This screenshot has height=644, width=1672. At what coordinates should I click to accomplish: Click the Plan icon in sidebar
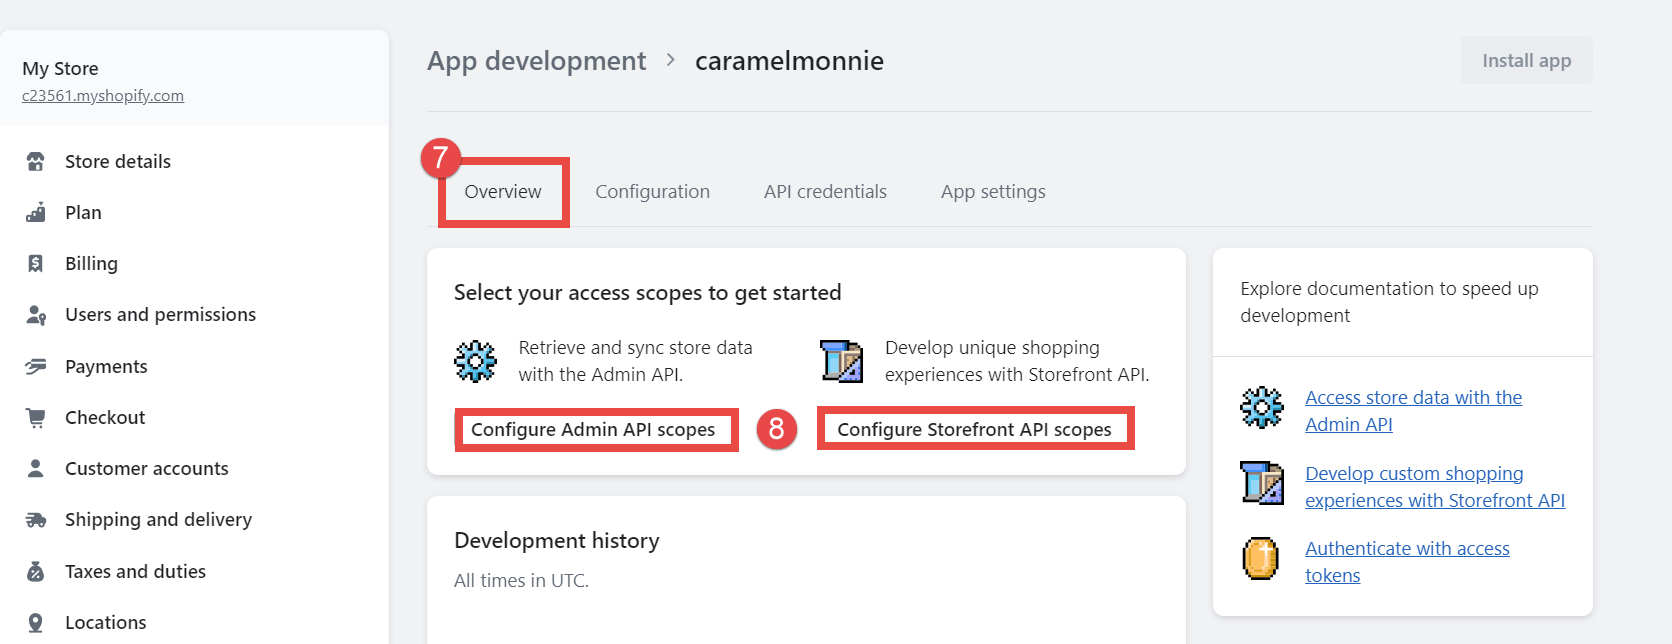pos(36,212)
